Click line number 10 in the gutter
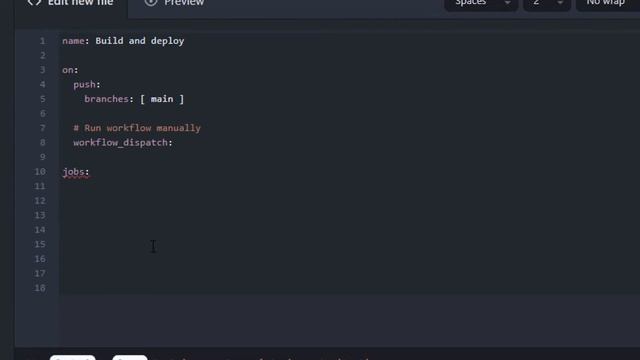Viewport: 640px width, 360px height. [40, 172]
